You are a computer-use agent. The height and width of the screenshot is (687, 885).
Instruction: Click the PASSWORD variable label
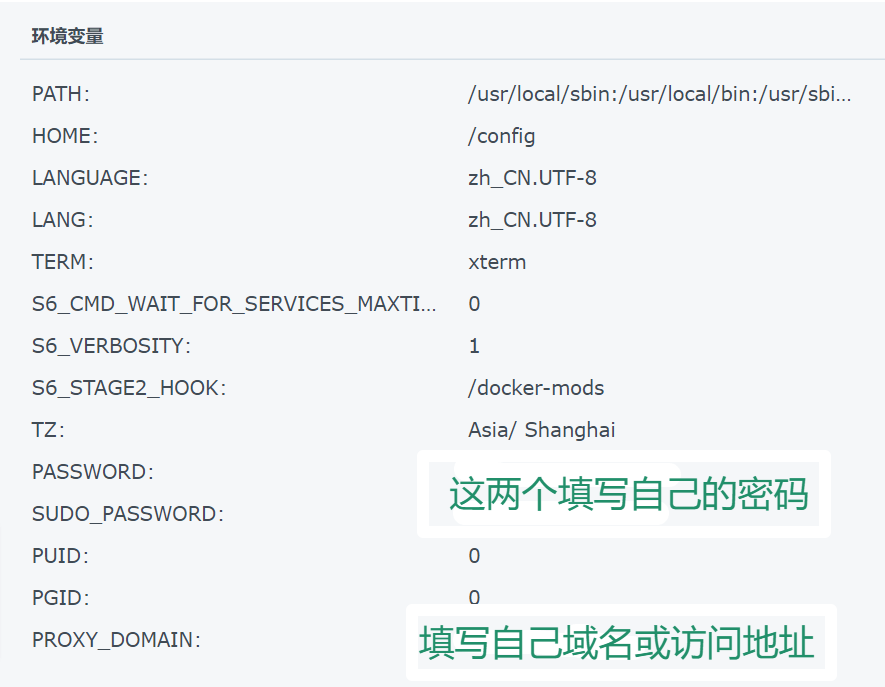click(93, 472)
